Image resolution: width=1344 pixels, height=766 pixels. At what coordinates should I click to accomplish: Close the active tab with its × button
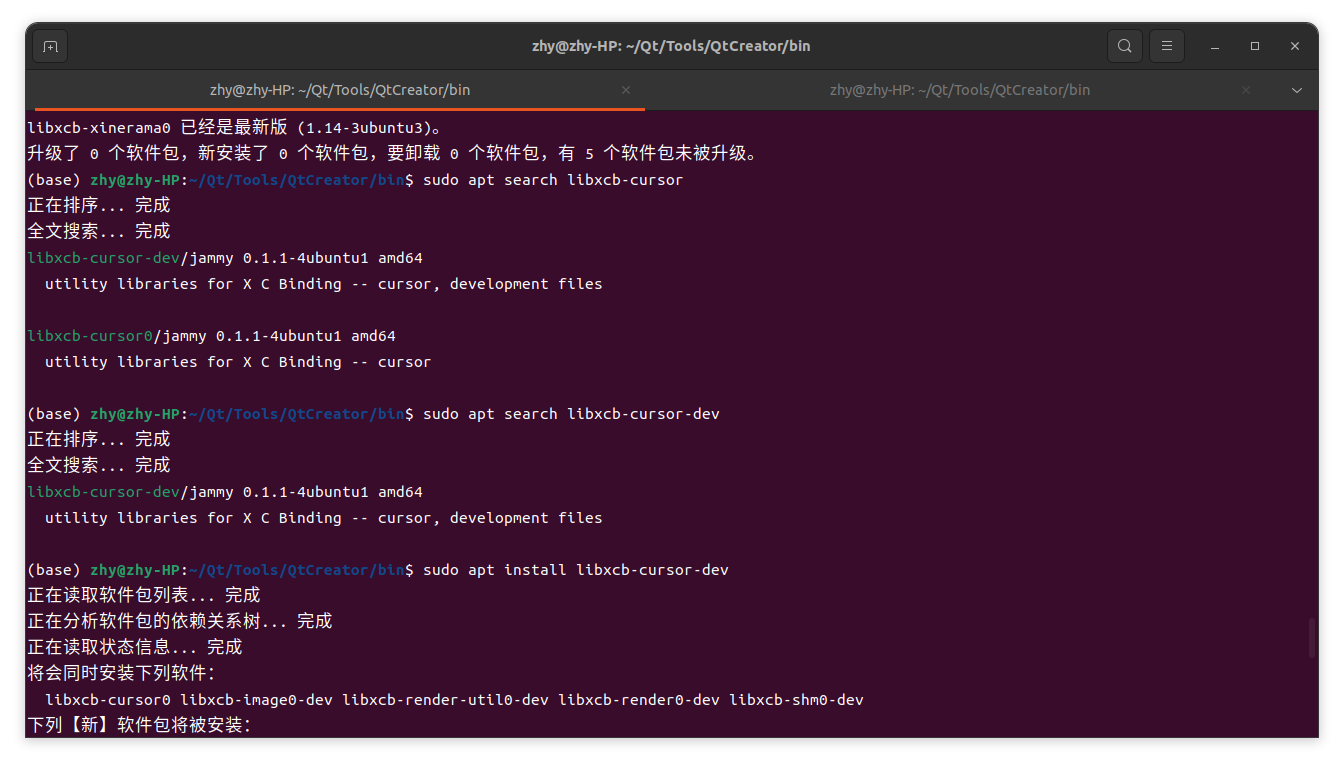626,89
